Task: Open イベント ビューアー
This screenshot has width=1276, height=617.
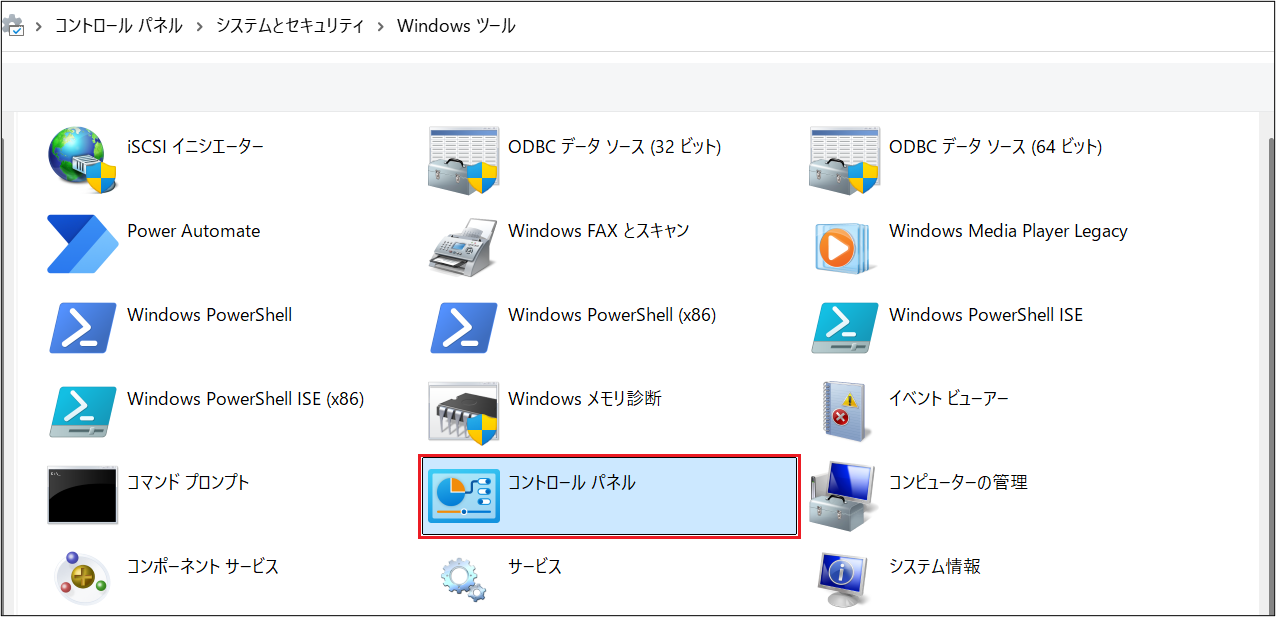Action: click(x=947, y=398)
